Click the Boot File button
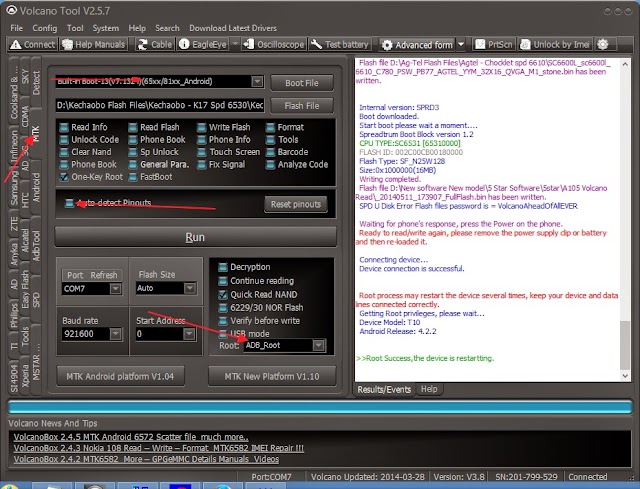The width and height of the screenshot is (640, 489). [302, 83]
